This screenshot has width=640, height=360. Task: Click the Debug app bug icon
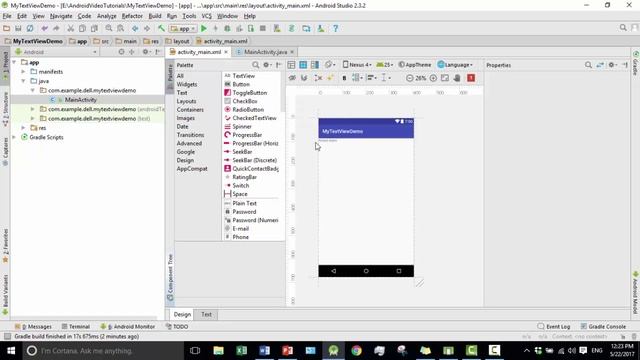pyautogui.click(x=227, y=29)
